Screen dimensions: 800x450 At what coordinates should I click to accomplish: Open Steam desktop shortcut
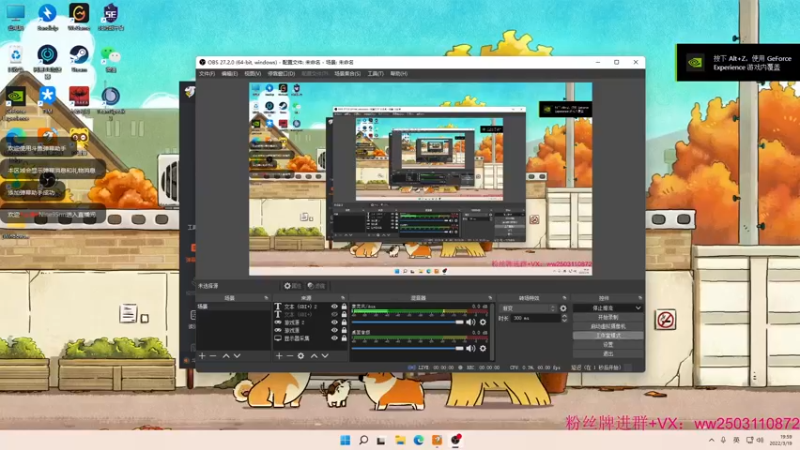point(79,58)
